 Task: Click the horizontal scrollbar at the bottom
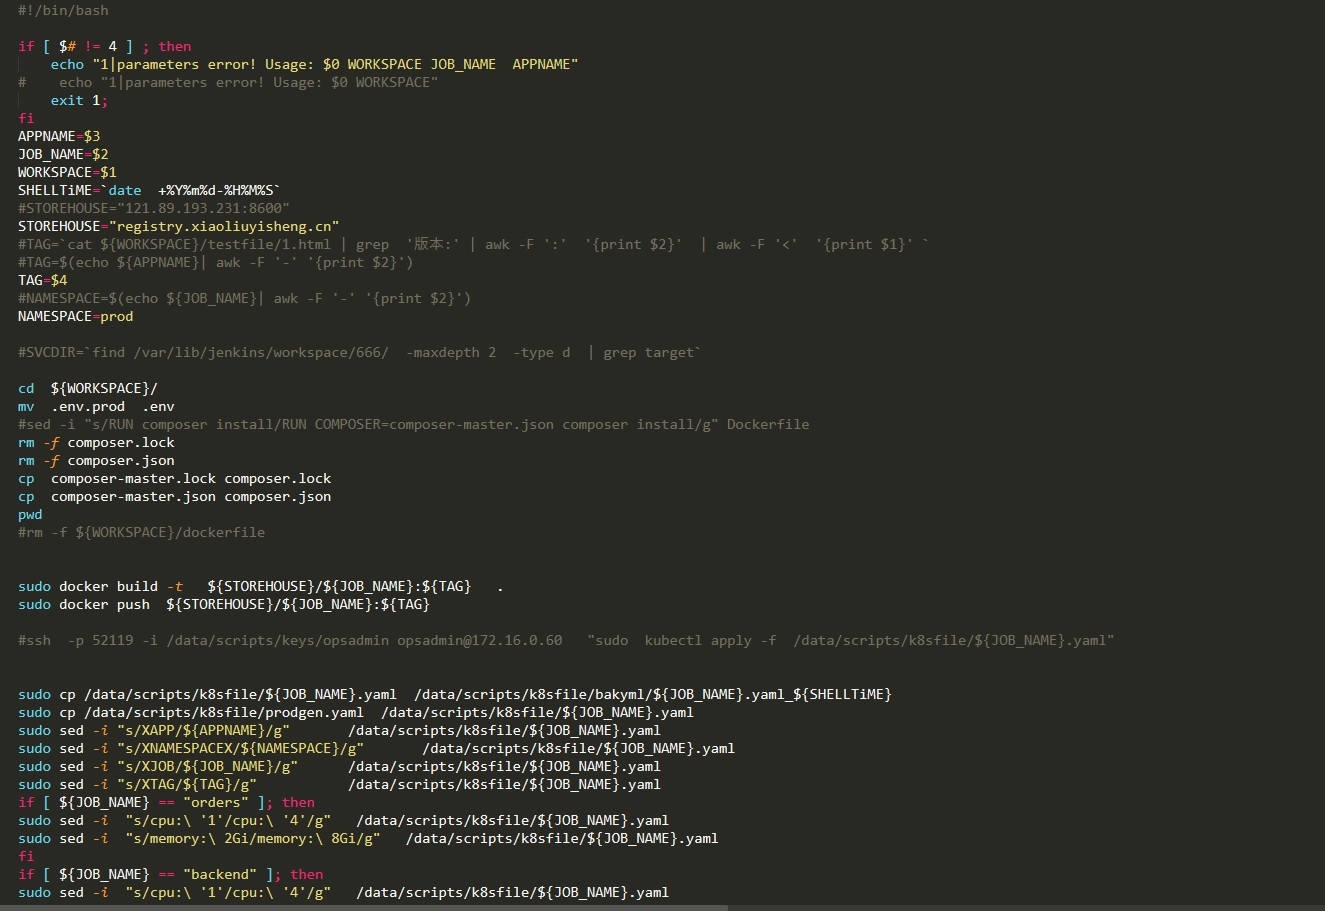coord(364,907)
